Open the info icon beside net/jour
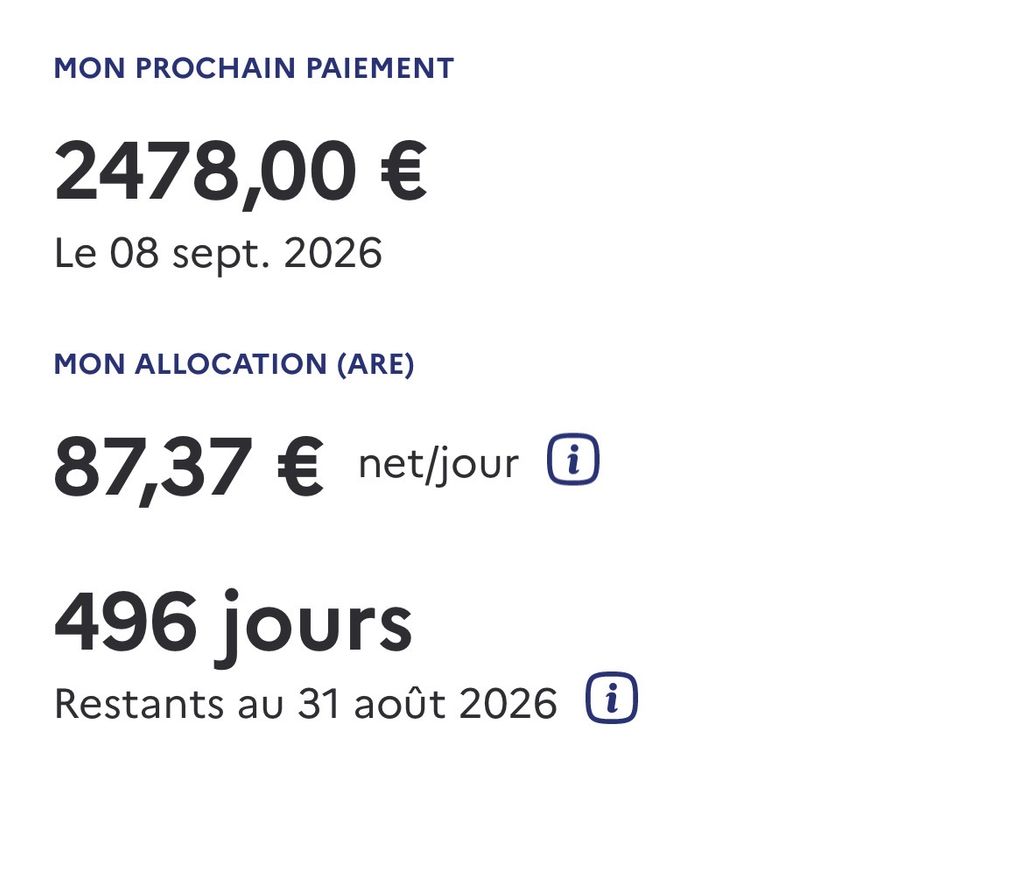Image resolution: width=1024 pixels, height=872 pixels. click(x=573, y=459)
